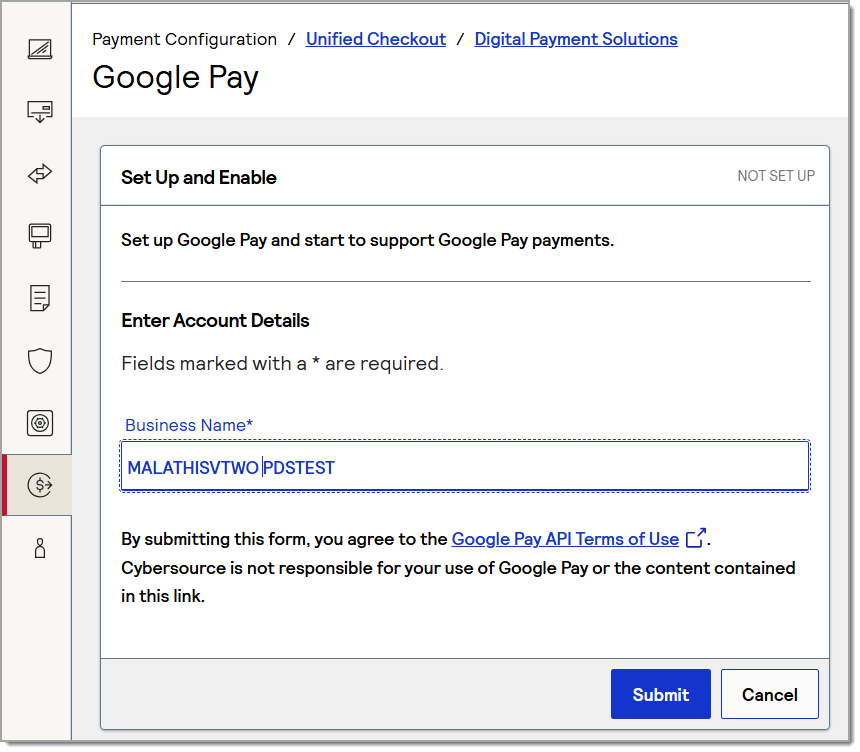Click the NOT SET UP status label
The height and width of the screenshot is (752, 860).
tap(776, 176)
